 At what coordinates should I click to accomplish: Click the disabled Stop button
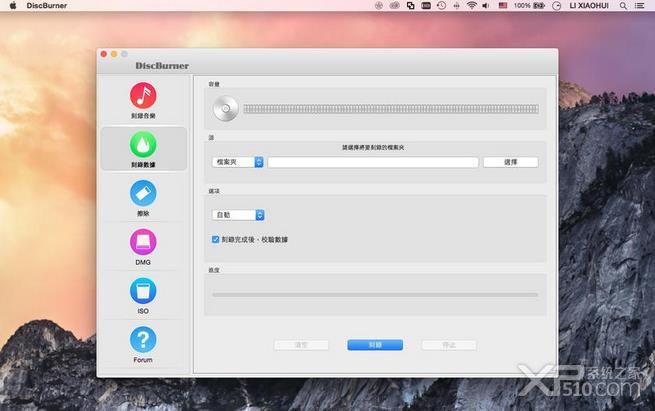coord(449,345)
